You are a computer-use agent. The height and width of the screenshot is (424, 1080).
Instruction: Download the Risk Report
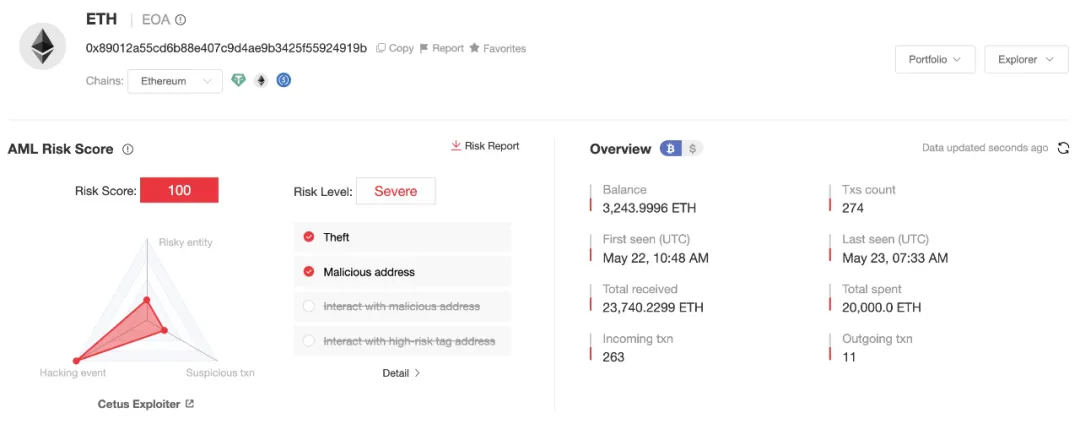[x=485, y=146]
